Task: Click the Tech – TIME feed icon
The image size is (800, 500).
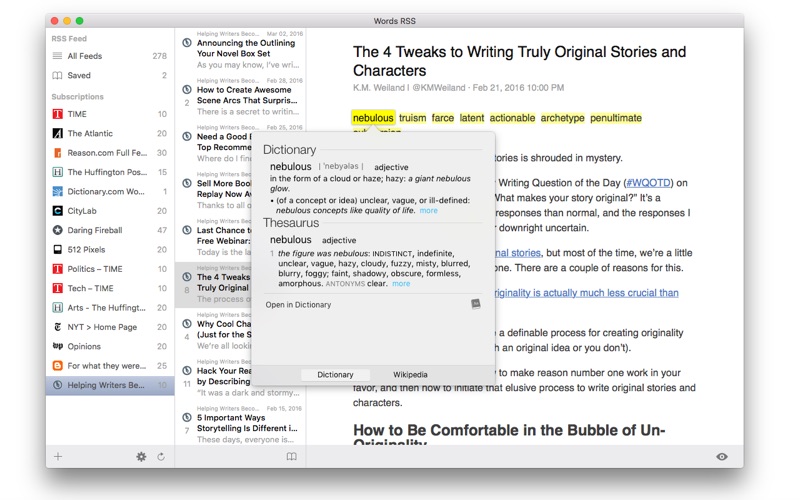Action: (x=58, y=288)
